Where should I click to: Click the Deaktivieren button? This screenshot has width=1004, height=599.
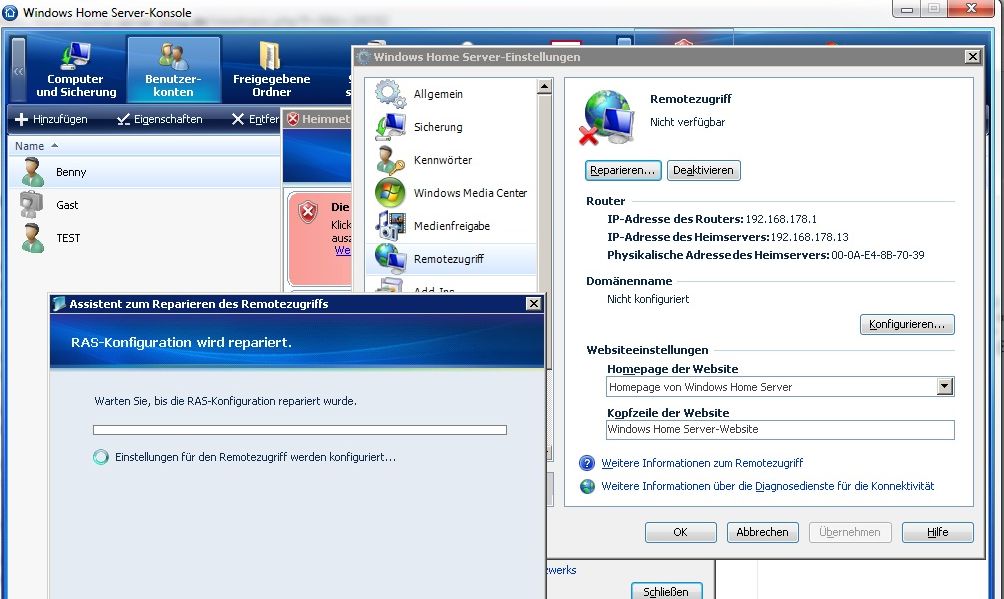coord(704,170)
